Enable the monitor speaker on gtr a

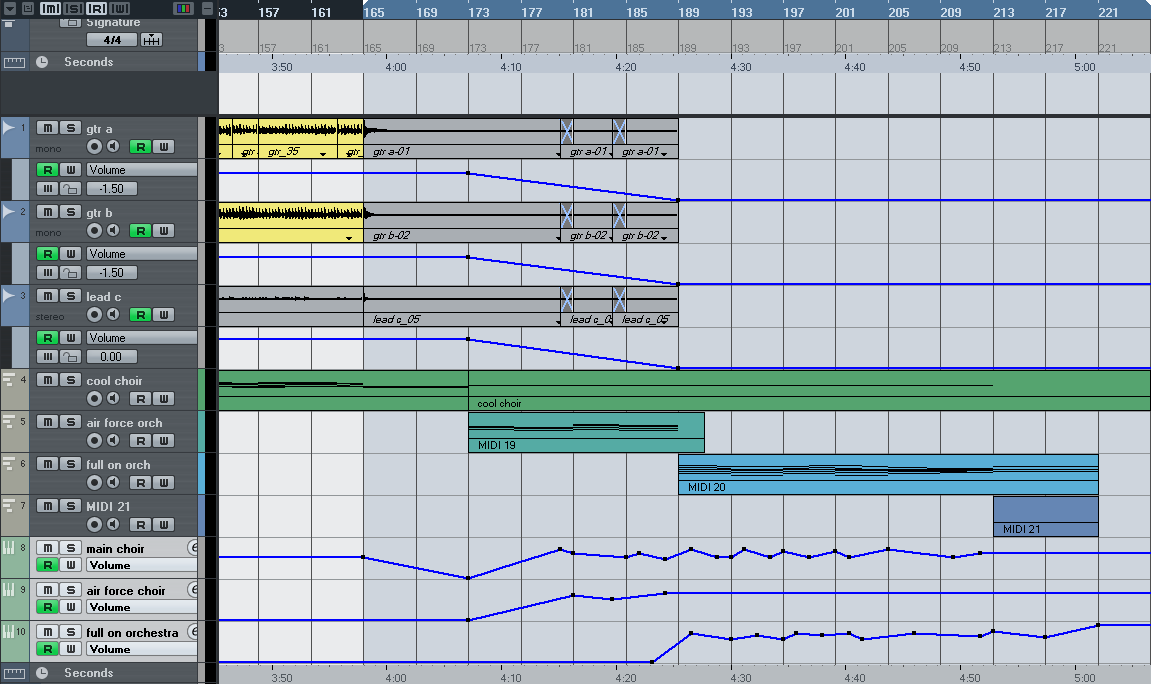[x=113, y=147]
